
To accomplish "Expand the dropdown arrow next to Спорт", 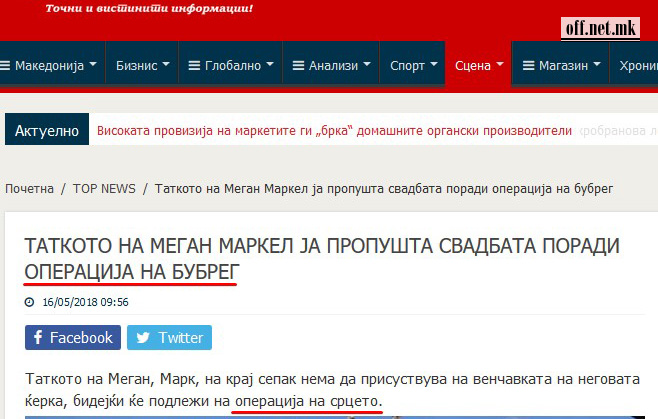I will (x=434, y=64).
